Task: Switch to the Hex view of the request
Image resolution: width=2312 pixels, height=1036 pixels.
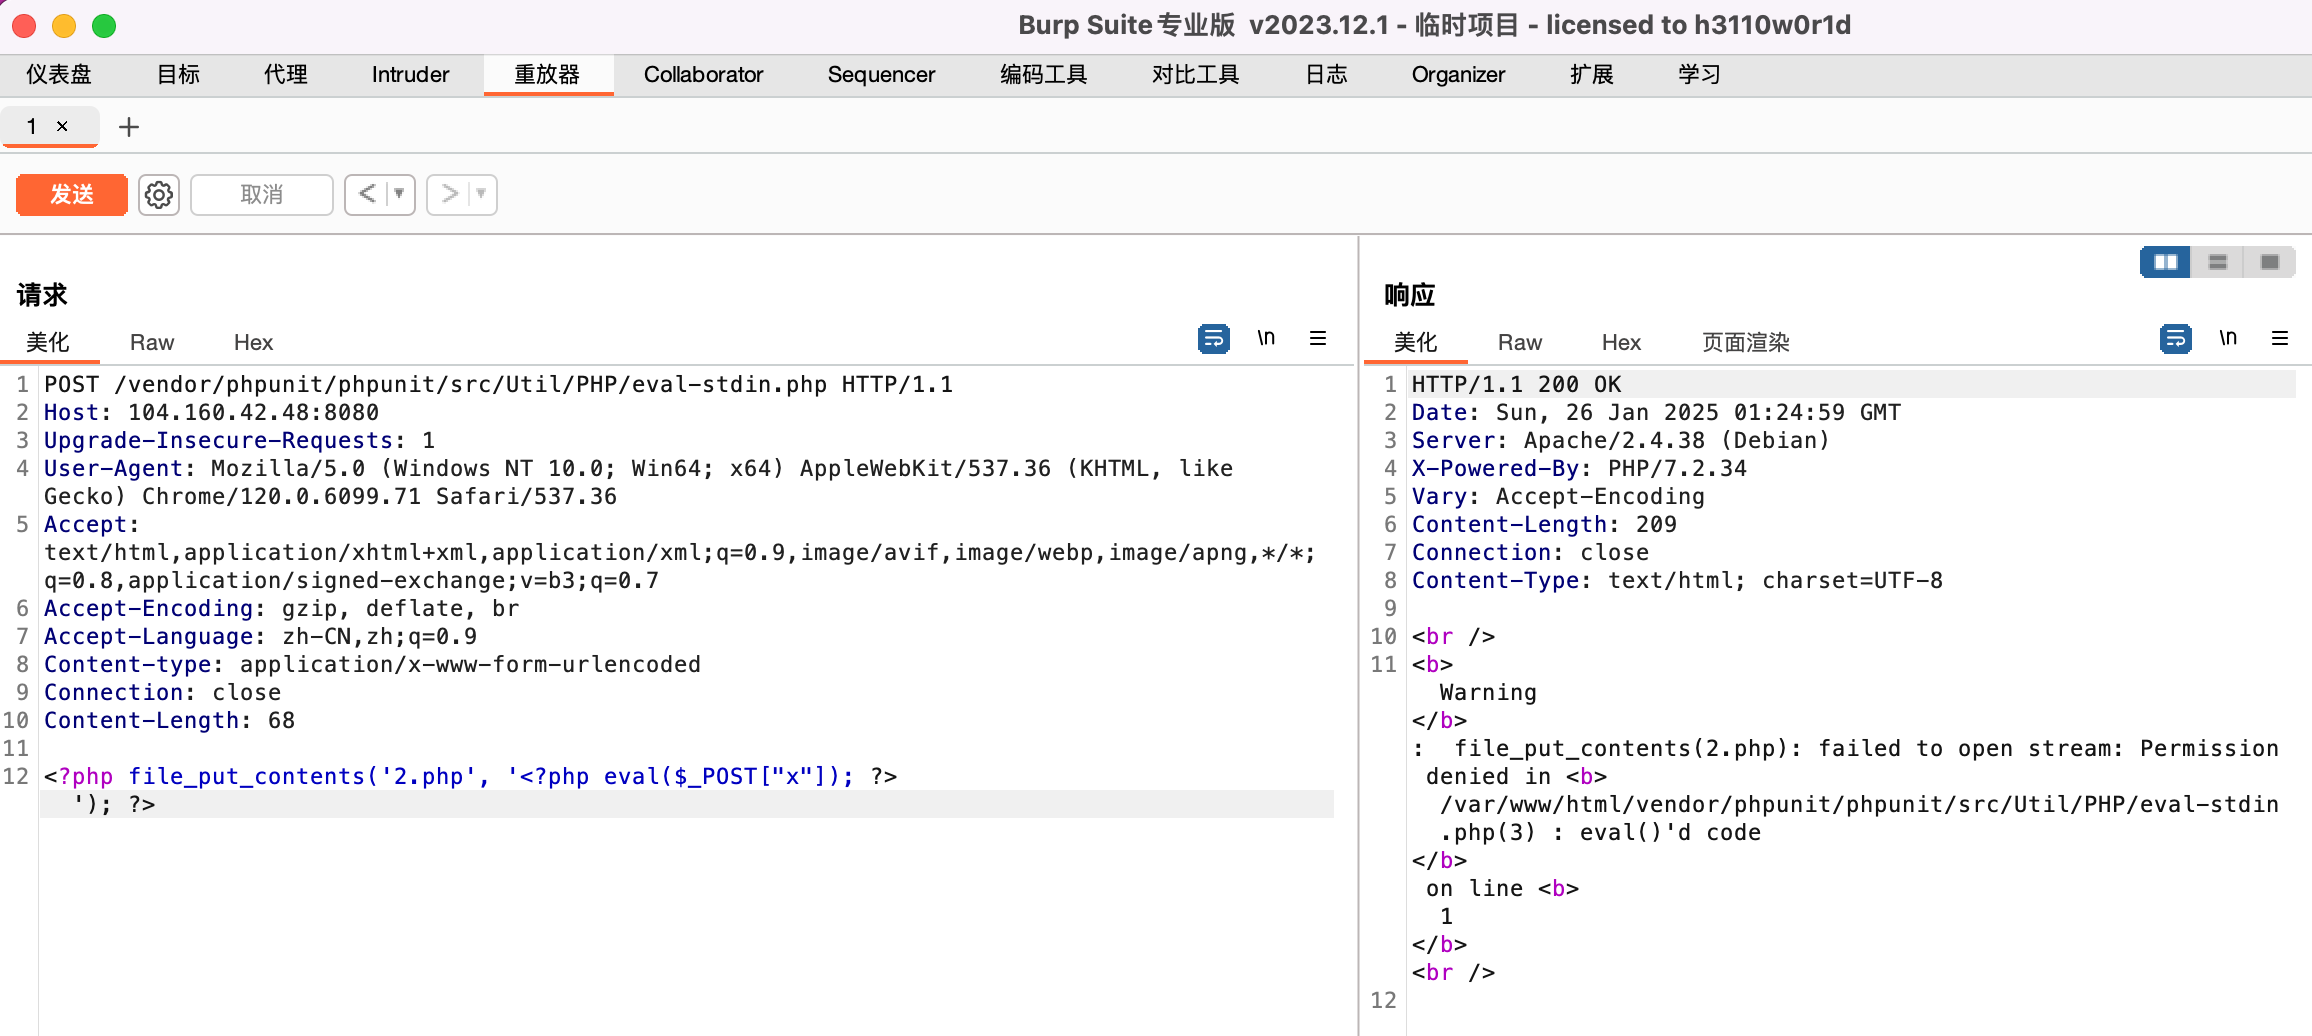Action: pyautogui.click(x=252, y=342)
